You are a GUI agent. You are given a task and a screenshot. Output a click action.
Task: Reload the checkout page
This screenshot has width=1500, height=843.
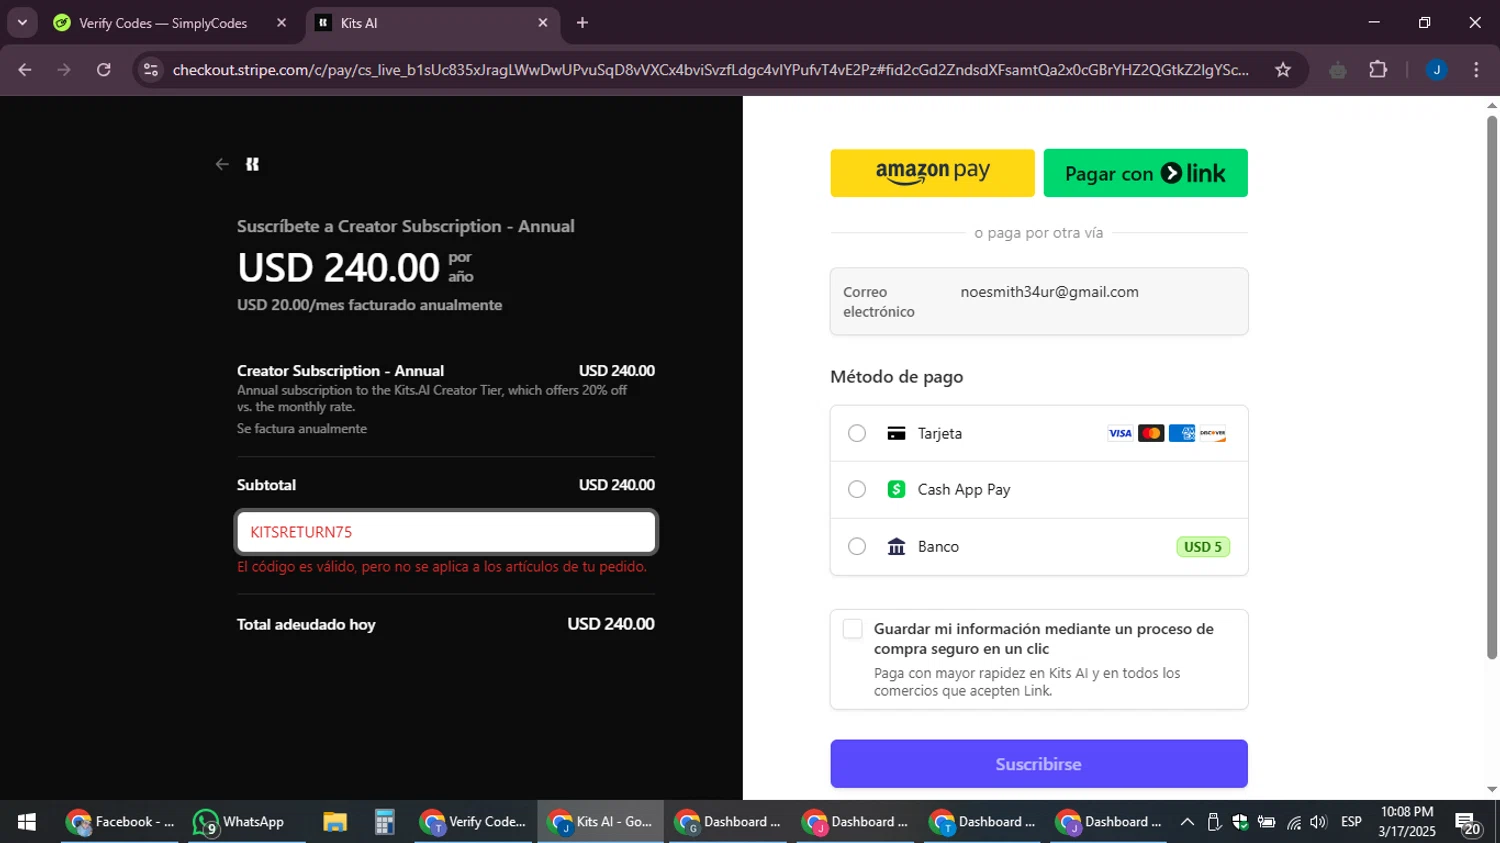pos(104,70)
